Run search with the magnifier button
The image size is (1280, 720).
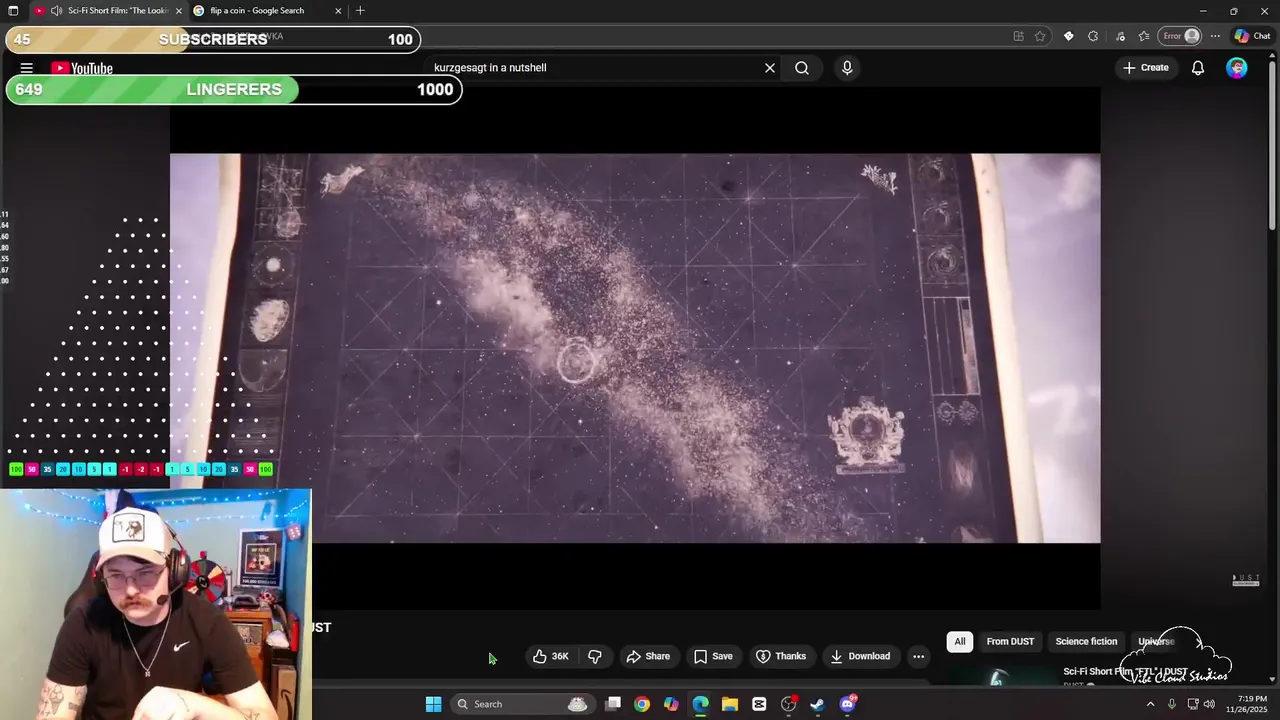(802, 68)
